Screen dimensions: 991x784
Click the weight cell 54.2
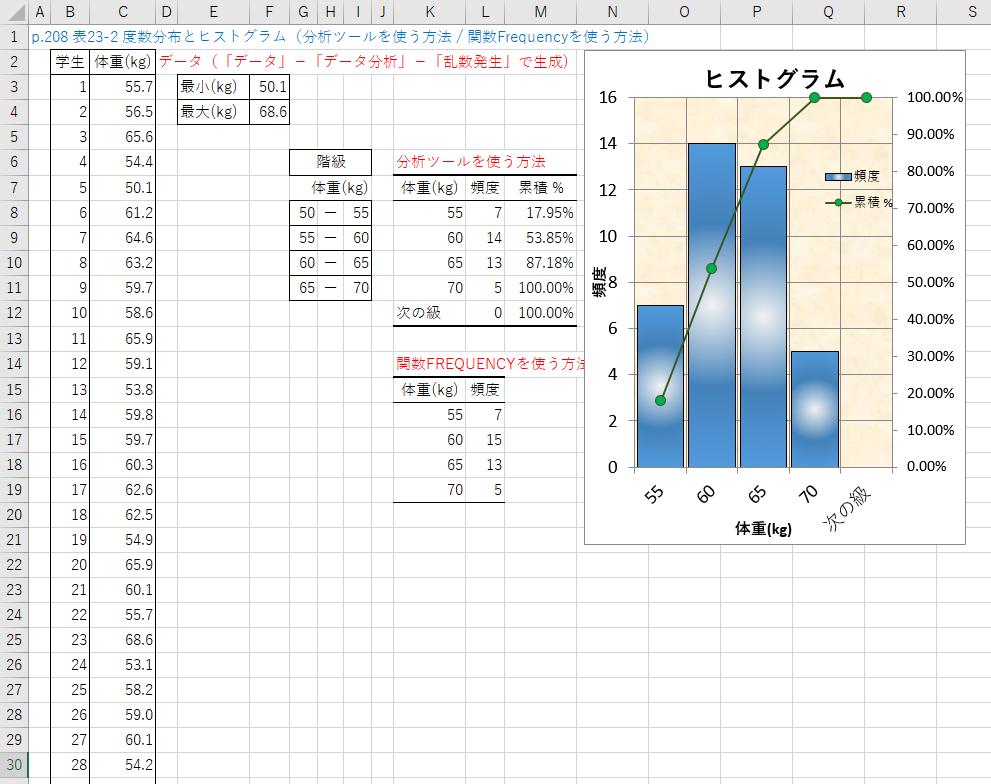coord(123,764)
